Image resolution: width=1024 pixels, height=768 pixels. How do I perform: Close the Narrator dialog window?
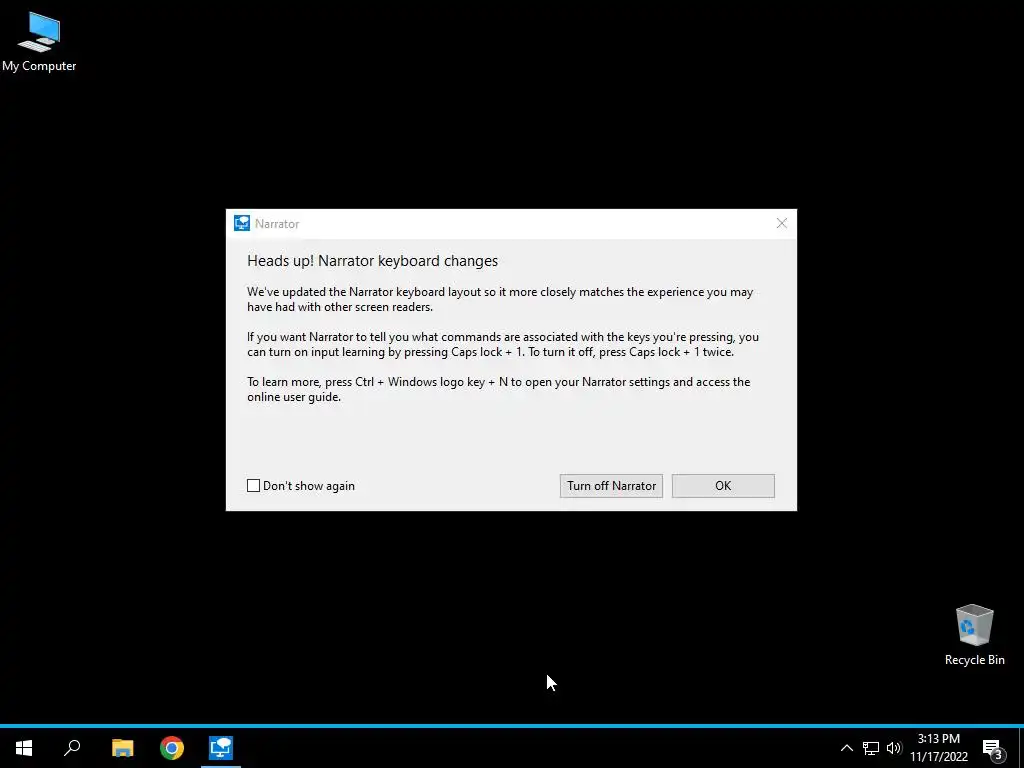coord(782,223)
